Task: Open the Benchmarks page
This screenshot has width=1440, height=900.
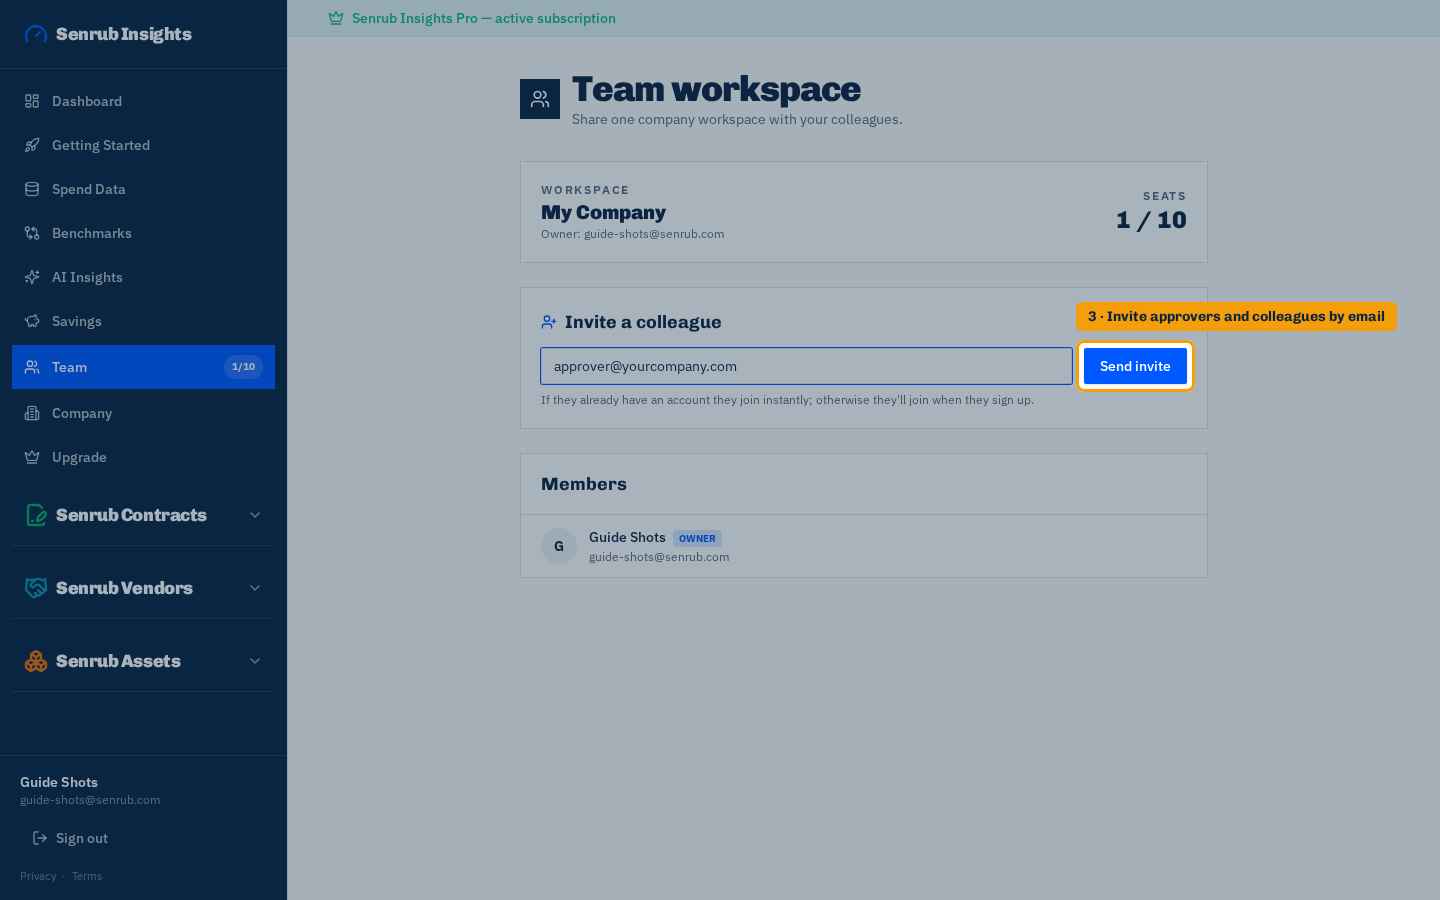Action: pos(143,233)
